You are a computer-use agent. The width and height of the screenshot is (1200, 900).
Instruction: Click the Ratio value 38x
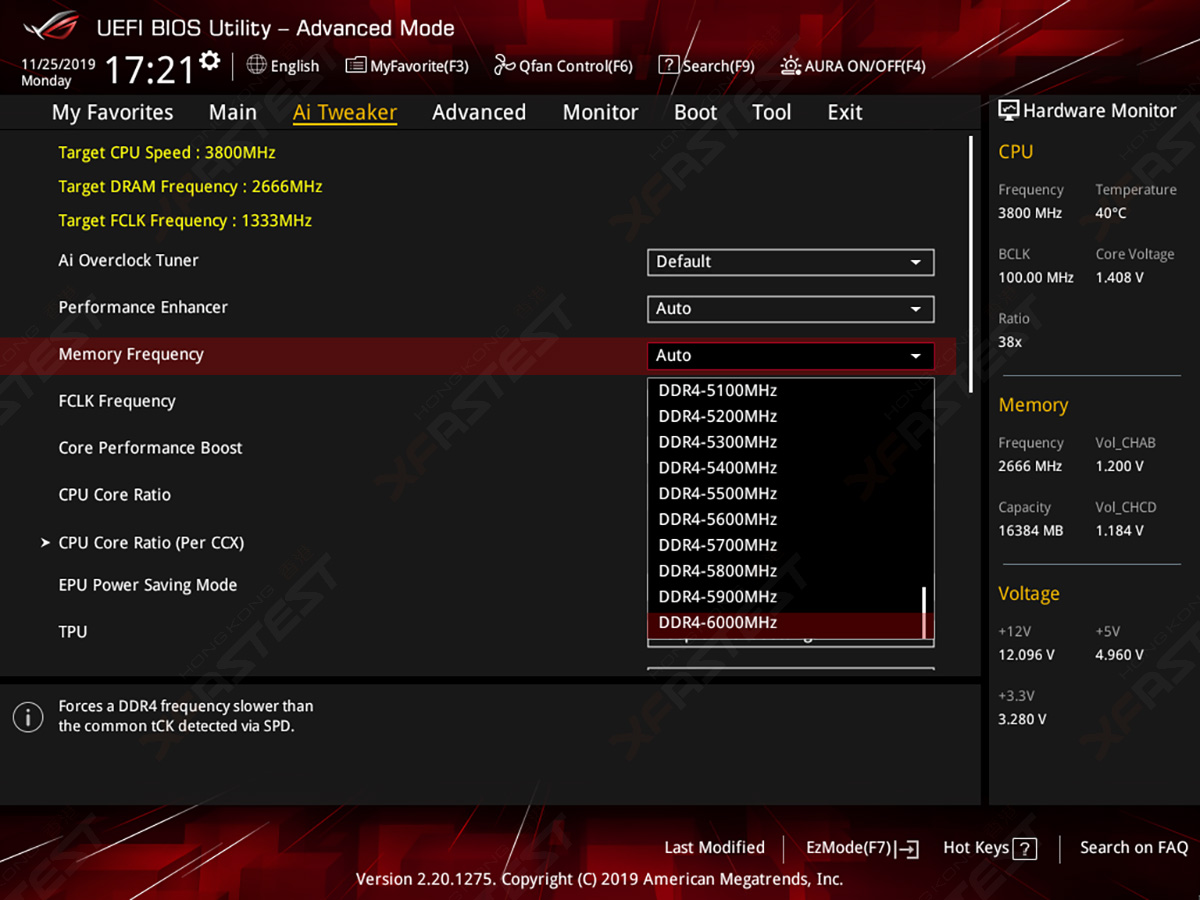pyautogui.click(x=1010, y=342)
